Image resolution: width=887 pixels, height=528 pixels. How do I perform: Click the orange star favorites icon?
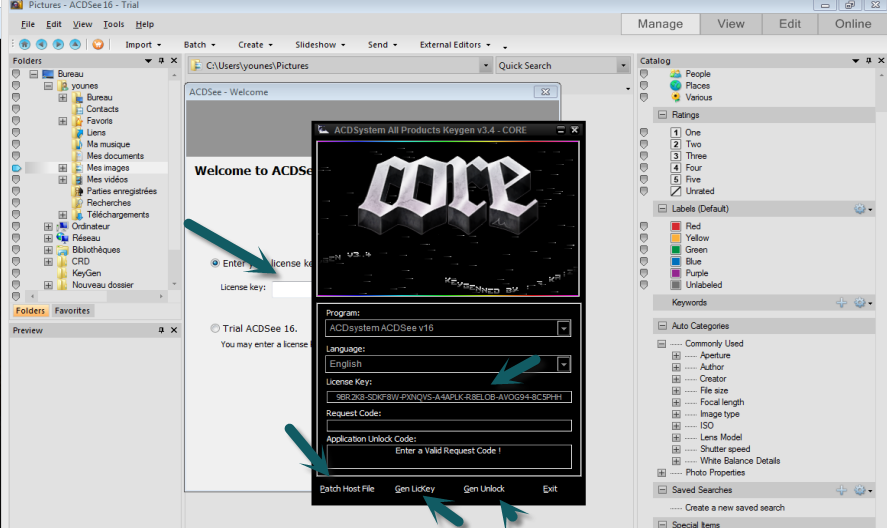click(98, 44)
